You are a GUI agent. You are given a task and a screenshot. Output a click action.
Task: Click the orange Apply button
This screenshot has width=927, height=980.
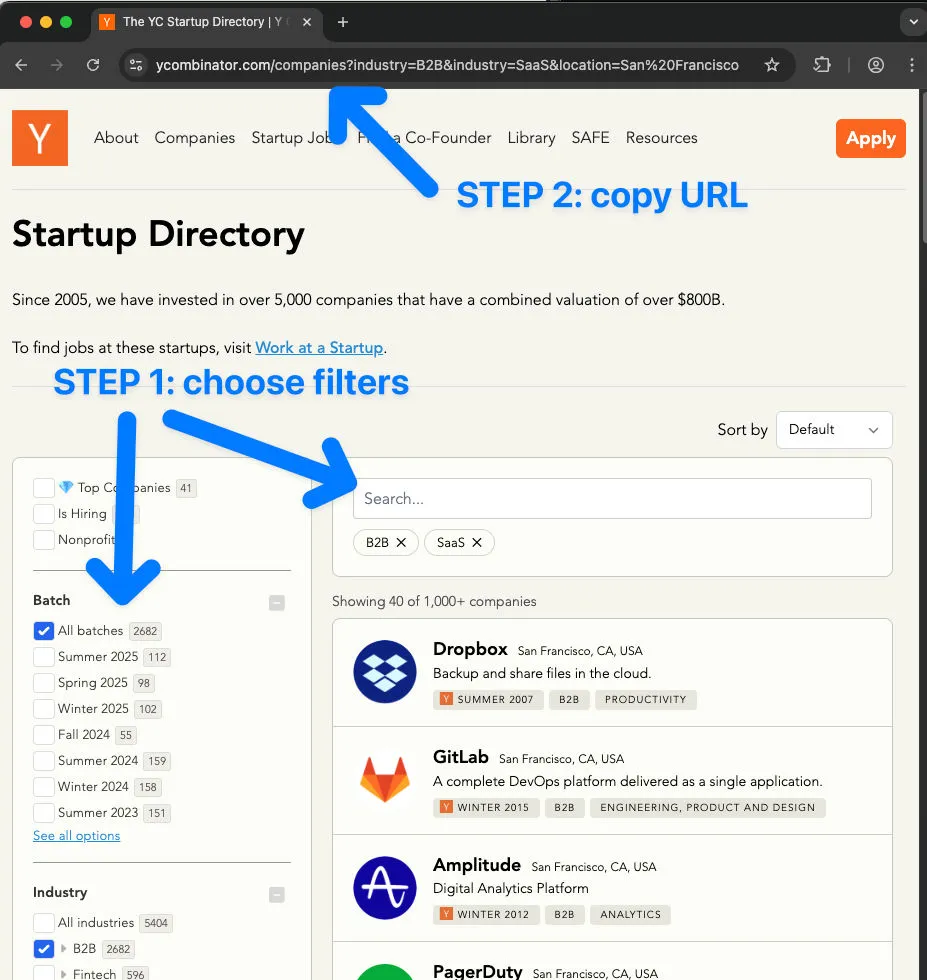871,138
